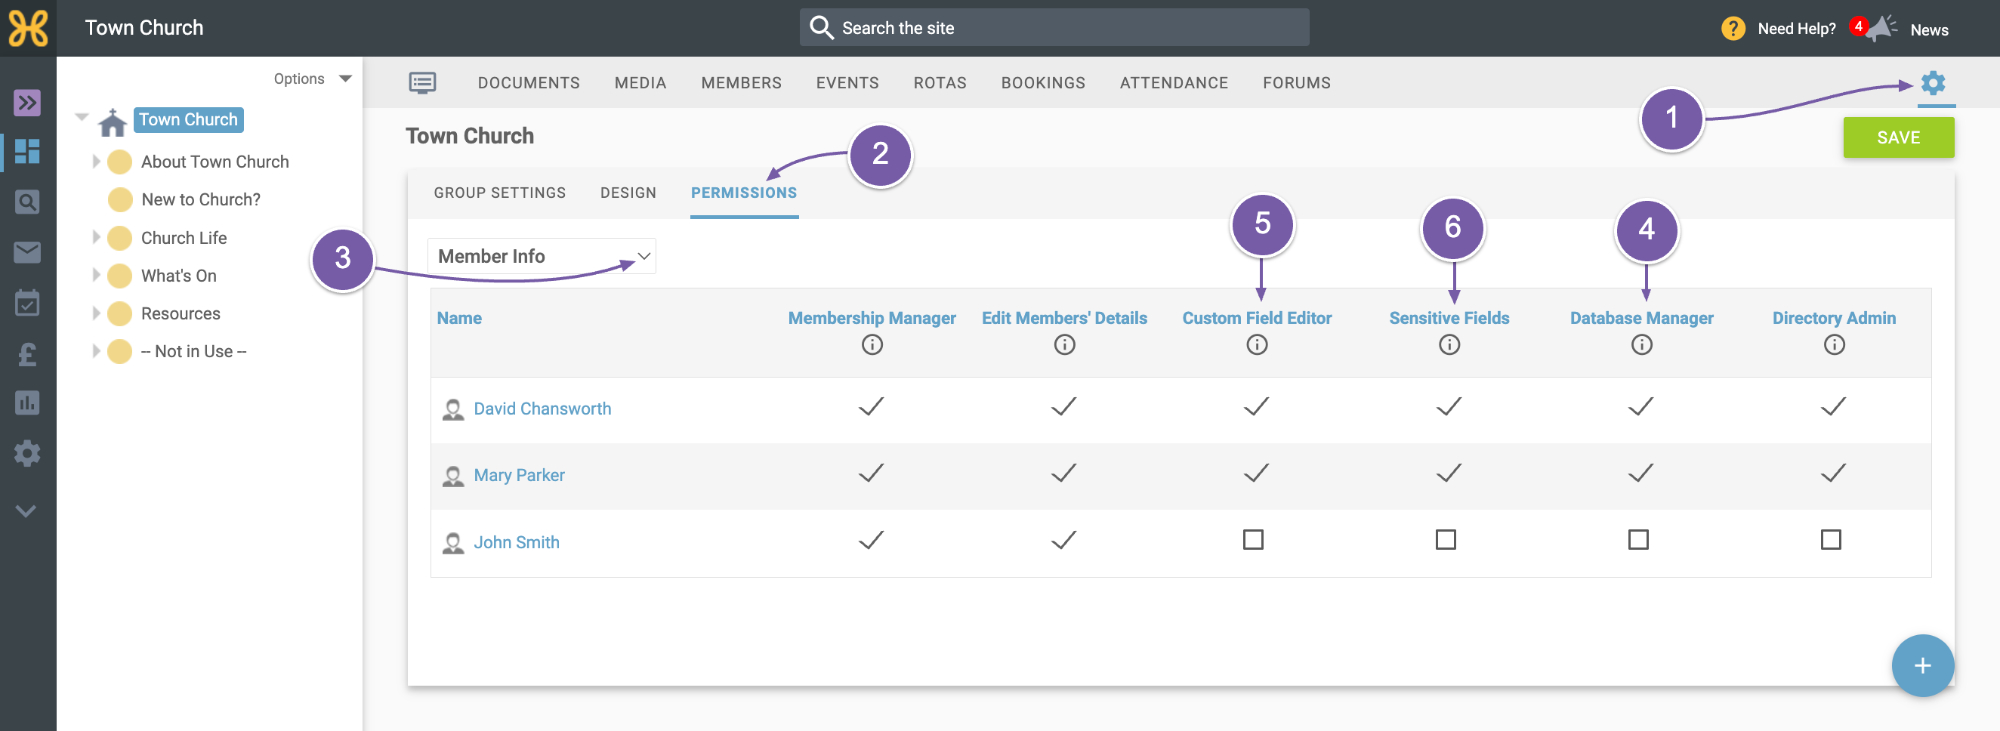The image size is (2000, 731).
Task: Open the pound-sign giving icon
Action: click(x=27, y=353)
